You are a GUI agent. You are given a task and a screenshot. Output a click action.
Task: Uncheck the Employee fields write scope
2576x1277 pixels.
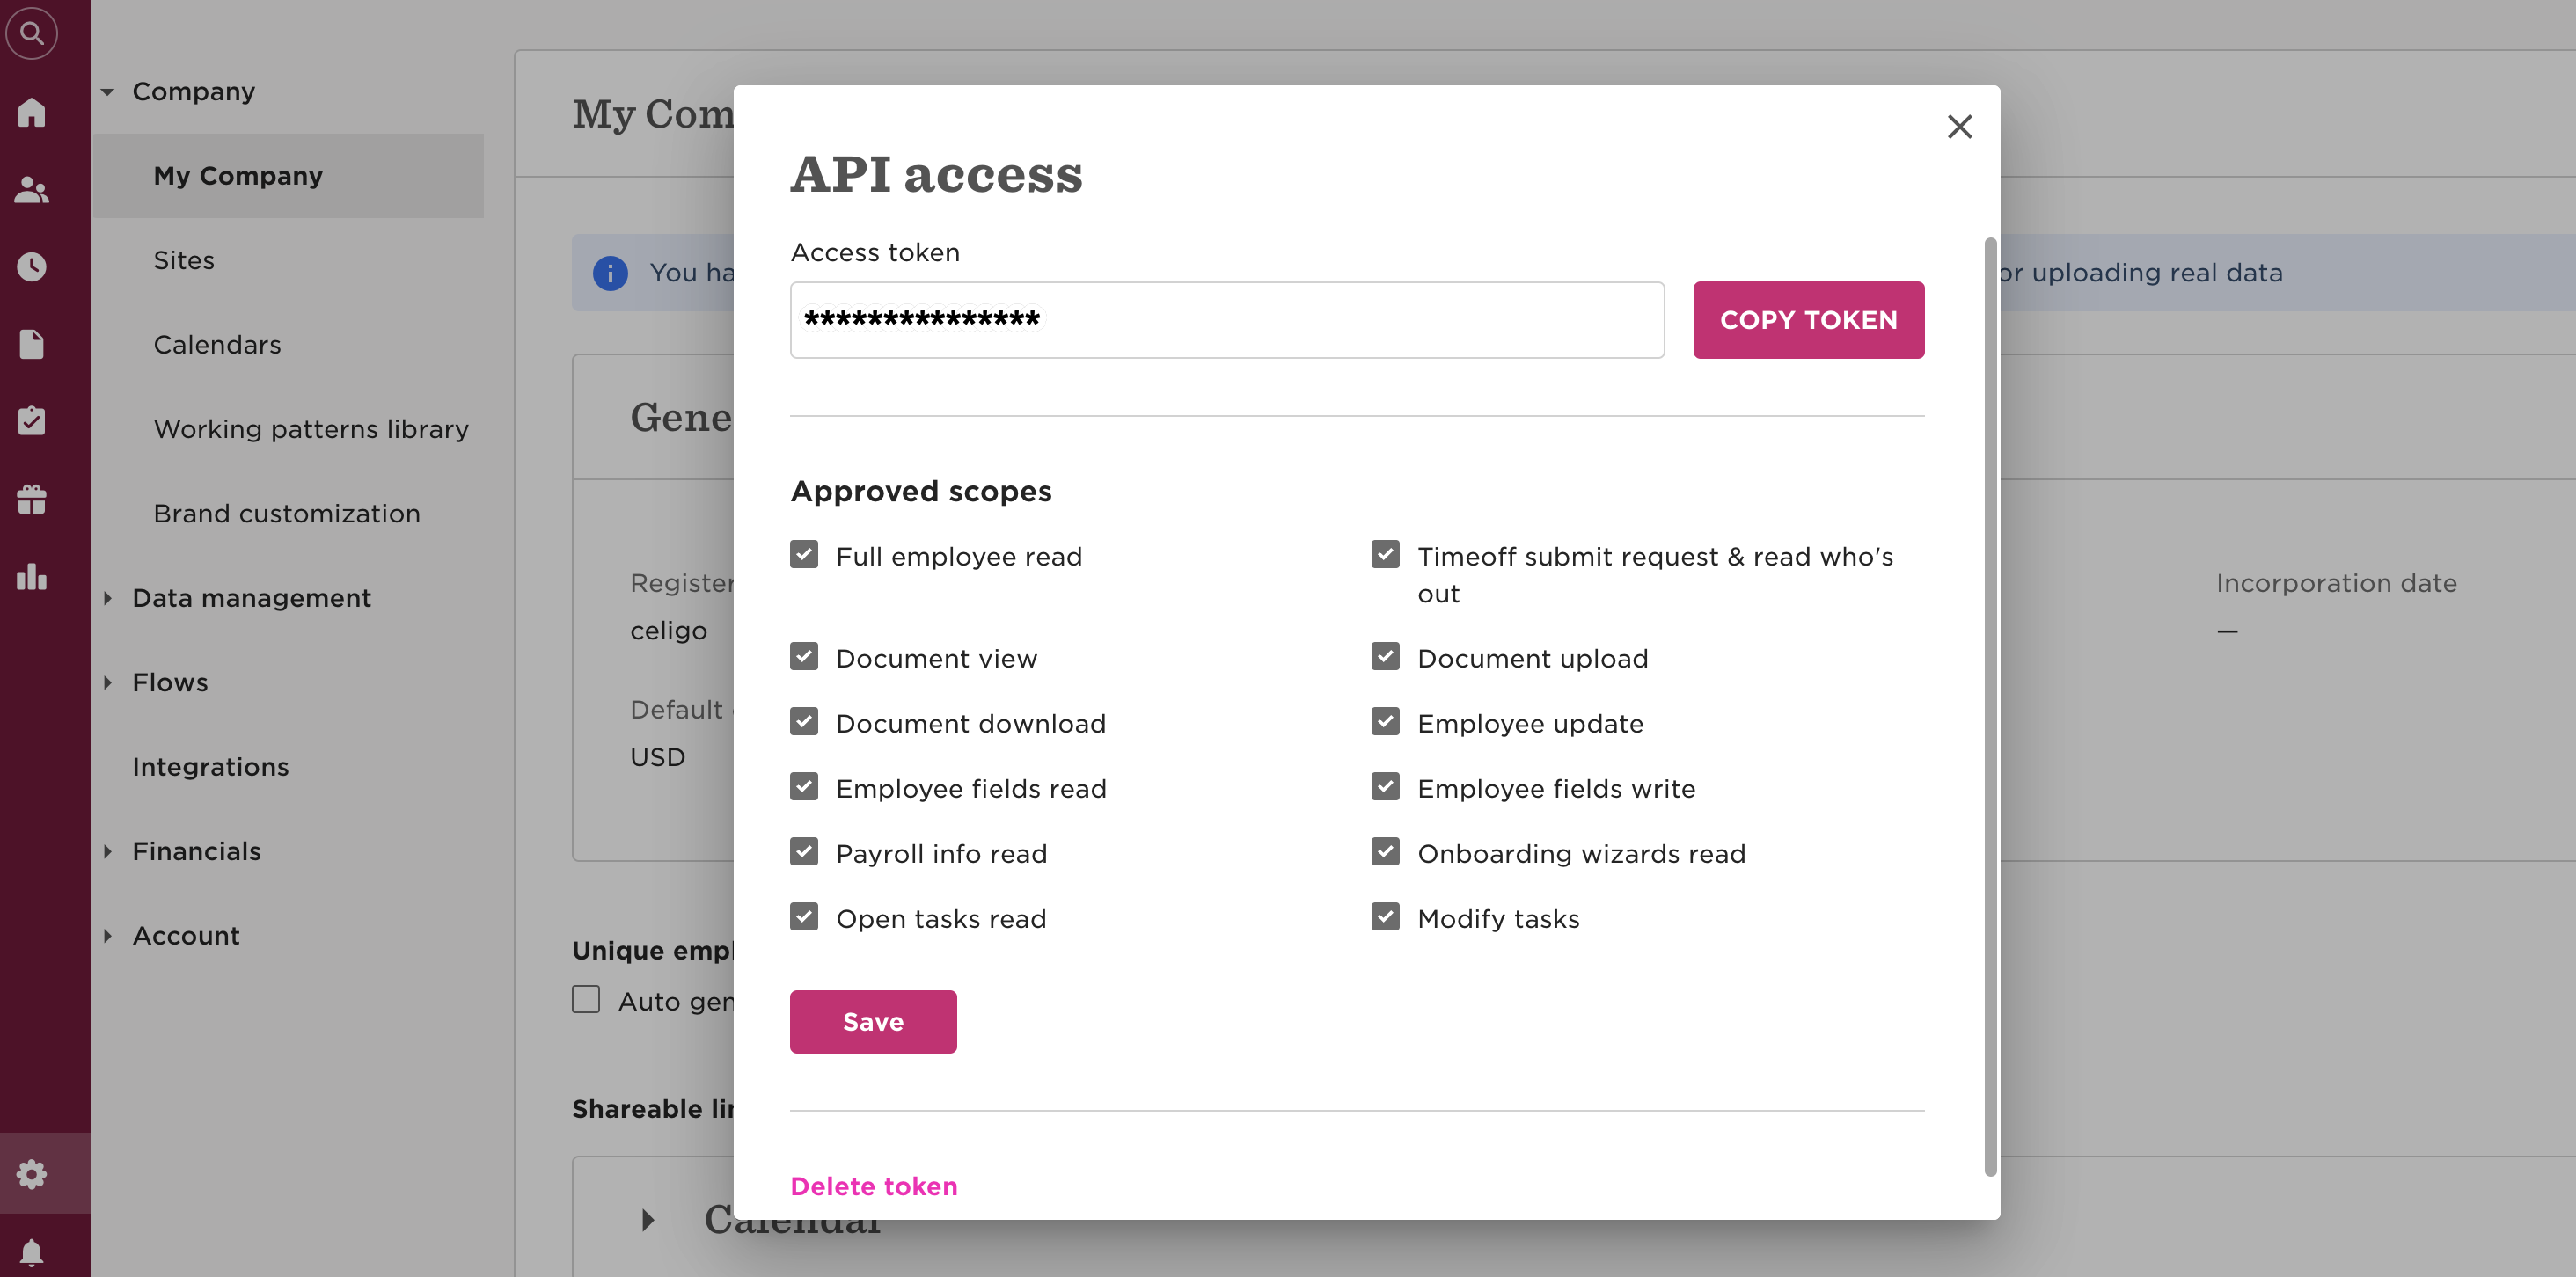(1385, 786)
